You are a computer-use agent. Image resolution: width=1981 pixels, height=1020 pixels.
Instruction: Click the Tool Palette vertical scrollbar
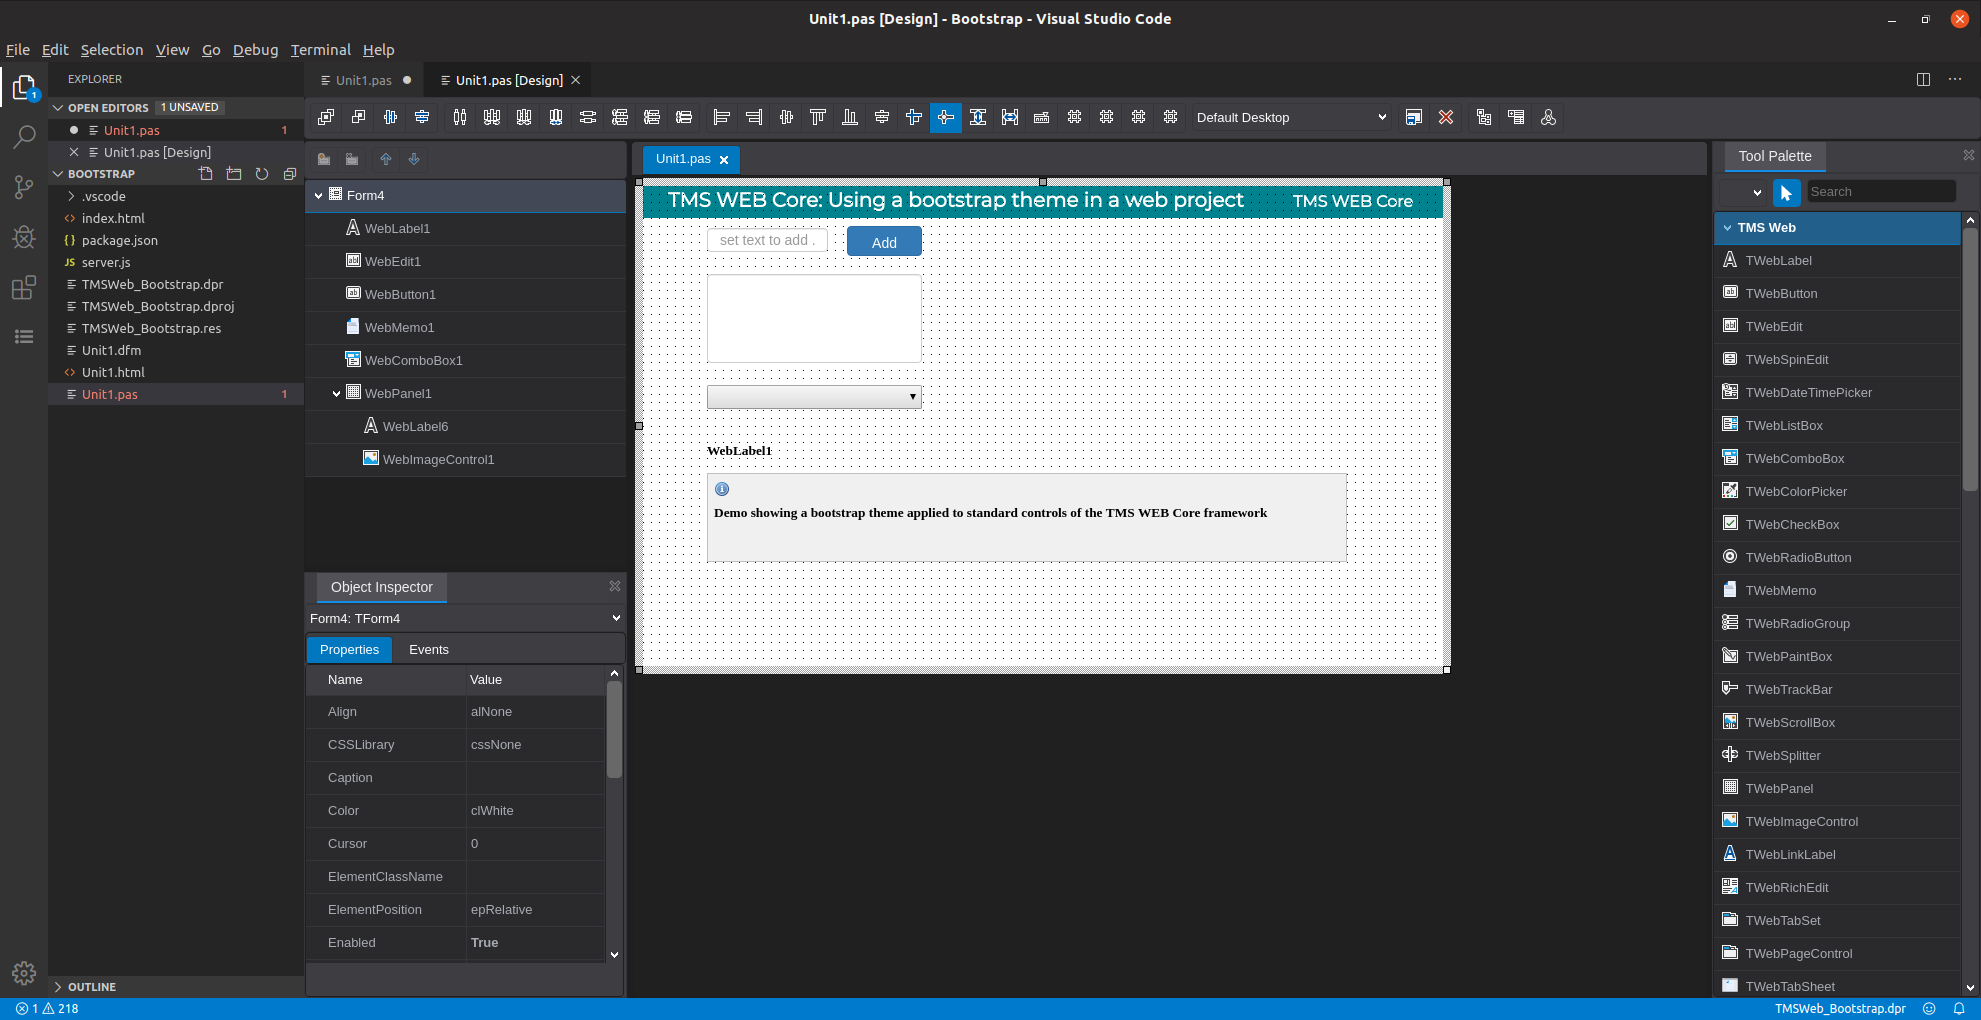point(1970,360)
